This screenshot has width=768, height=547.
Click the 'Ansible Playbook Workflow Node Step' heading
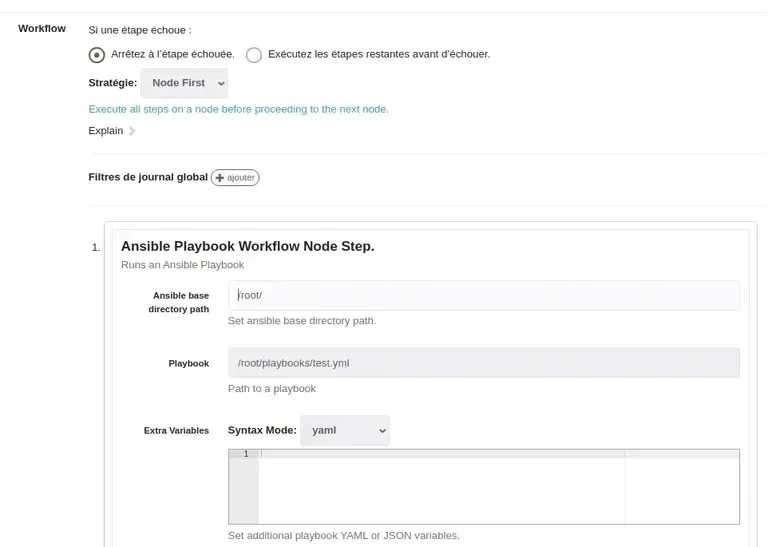(x=247, y=246)
